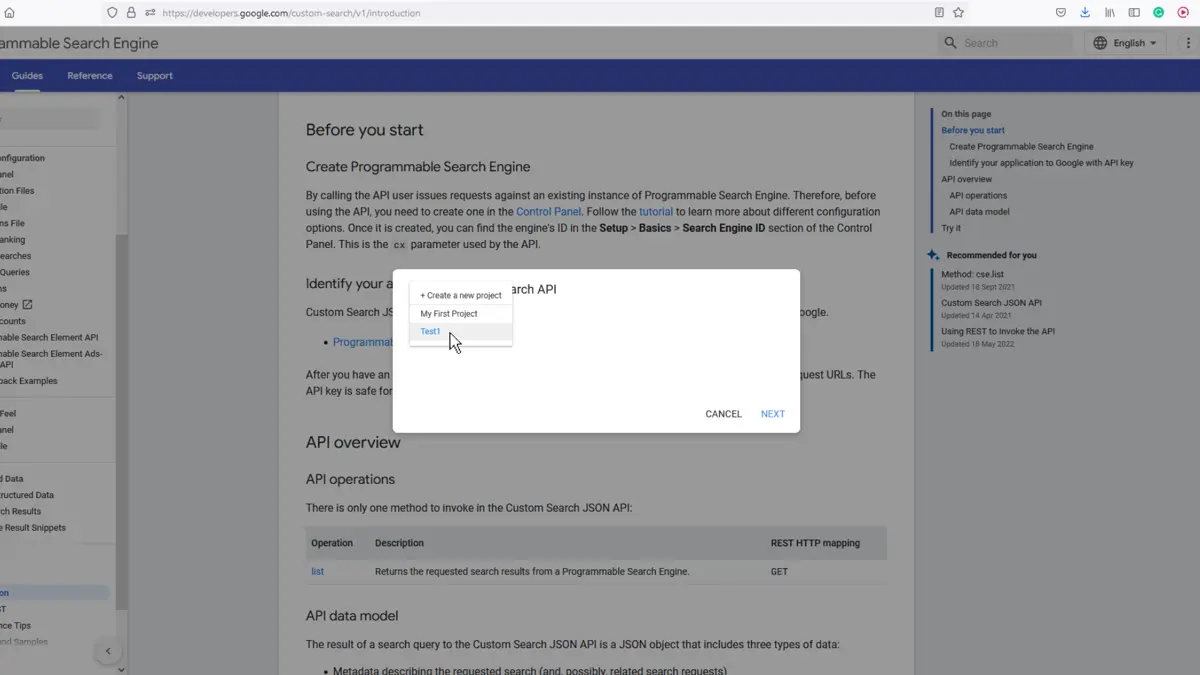Bookmark this page with the star icon
The height and width of the screenshot is (675, 1200).
tap(958, 13)
